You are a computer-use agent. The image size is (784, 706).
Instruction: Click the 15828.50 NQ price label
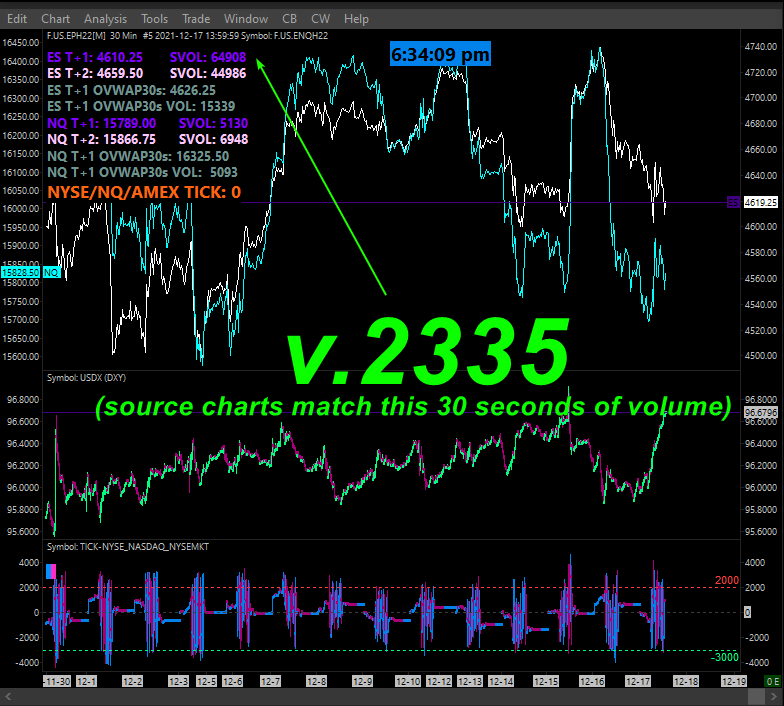tap(20, 272)
